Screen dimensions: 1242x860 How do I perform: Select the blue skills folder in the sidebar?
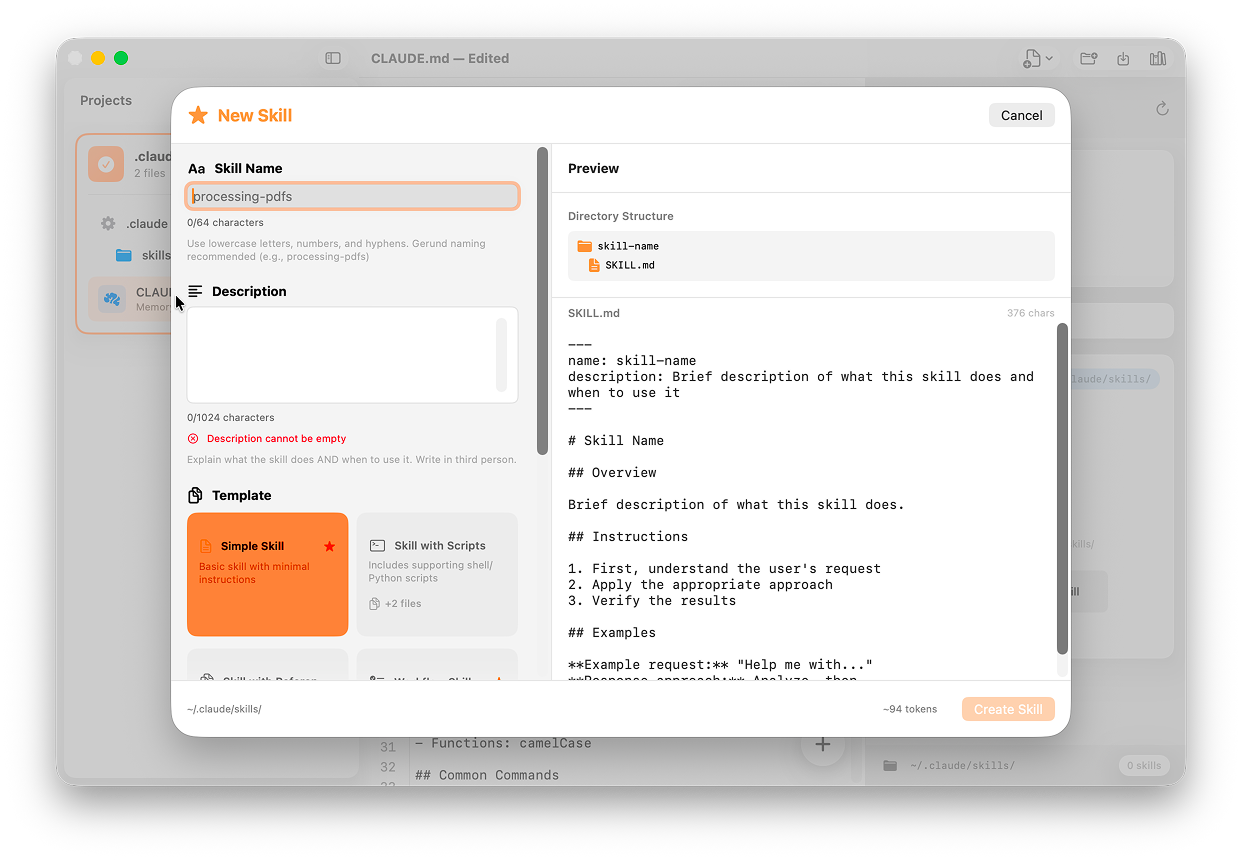[124, 255]
